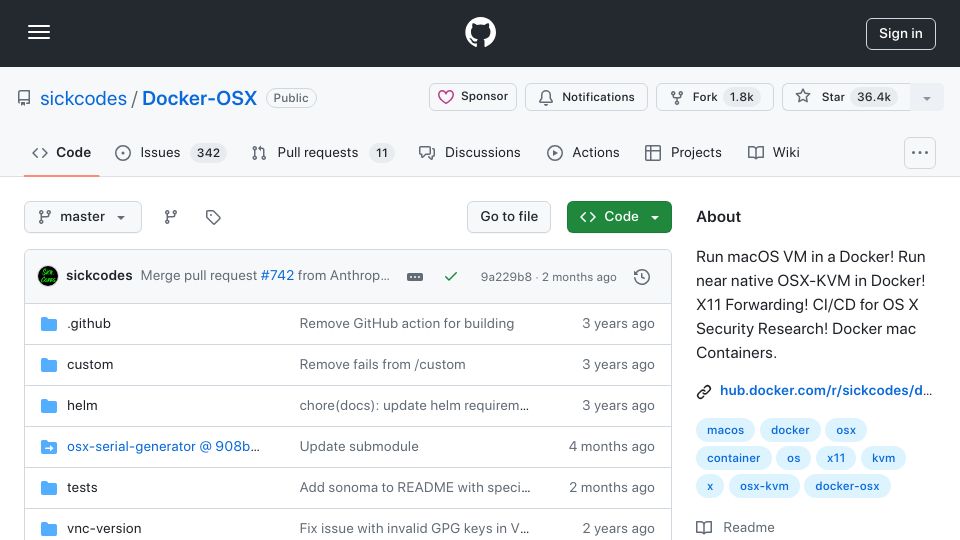Image resolution: width=960 pixels, height=540 pixels.
Task: Open the hamburger navigation menu
Action: point(39,32)
